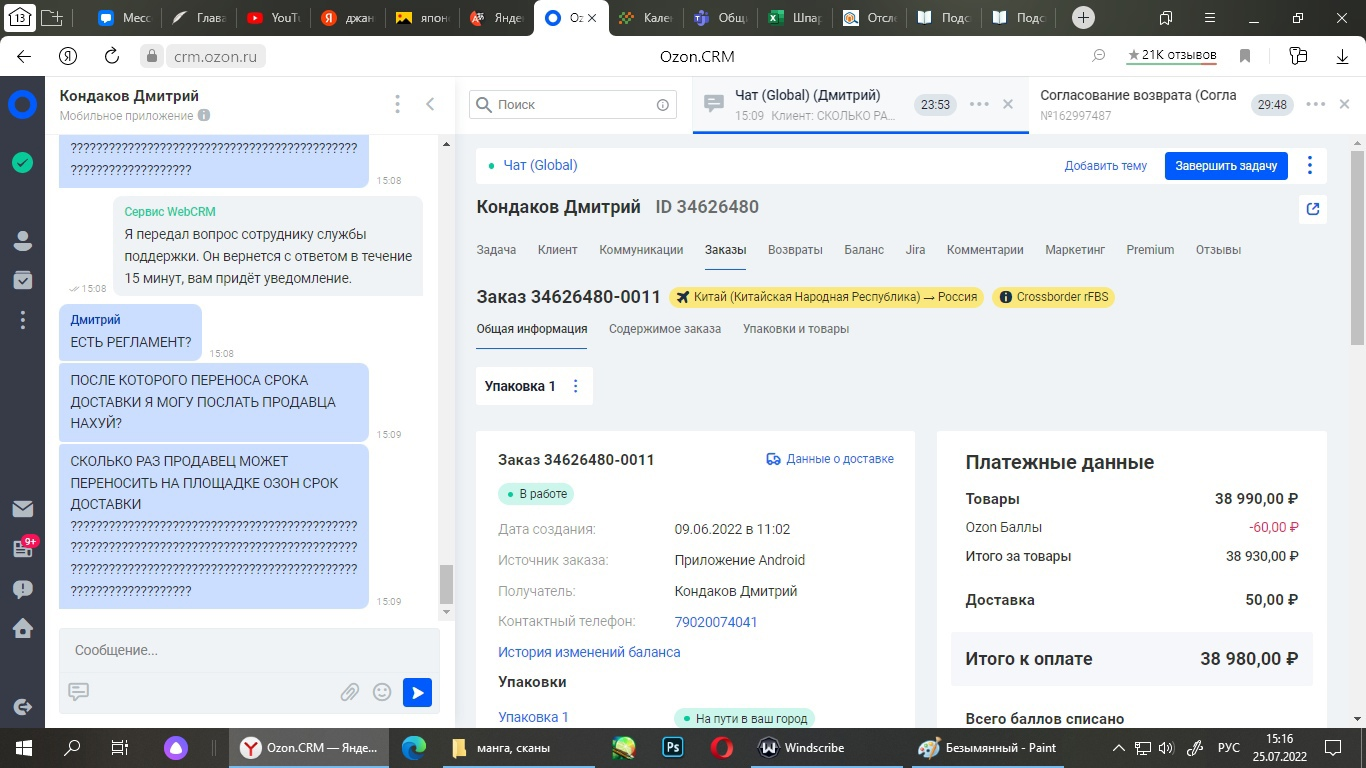Click the Данные о доставке link
Screen dimensions: 1366x768
pyautogui.click(x=830, y=459)
